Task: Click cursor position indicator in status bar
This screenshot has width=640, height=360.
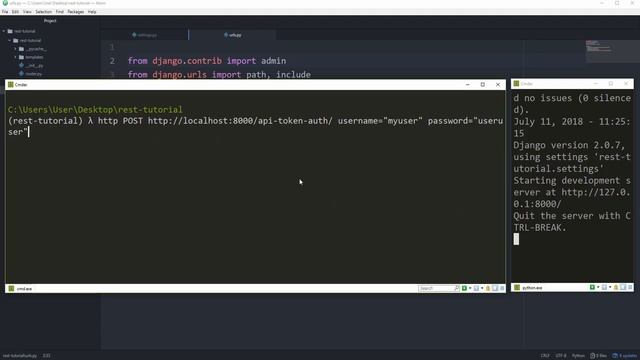Action: coord(47,356)
